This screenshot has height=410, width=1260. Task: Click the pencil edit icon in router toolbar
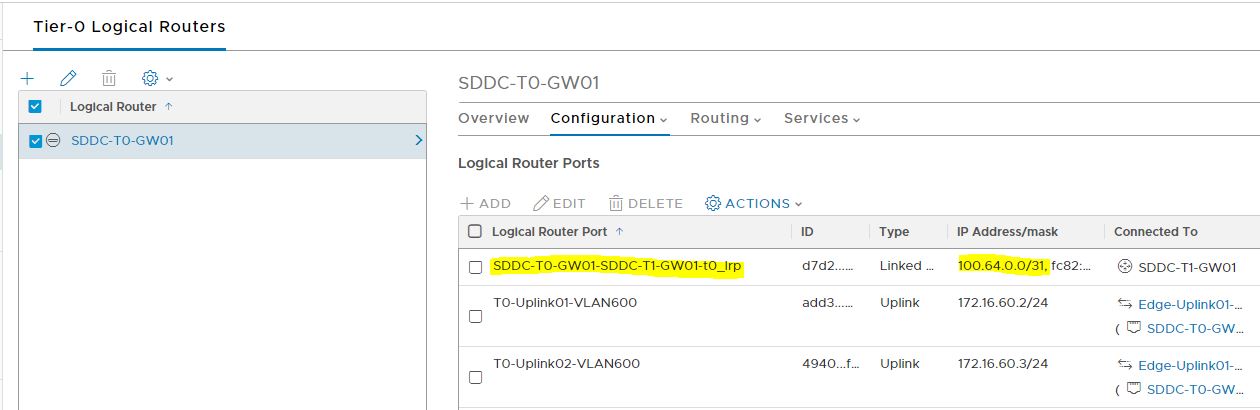(68, 78)
